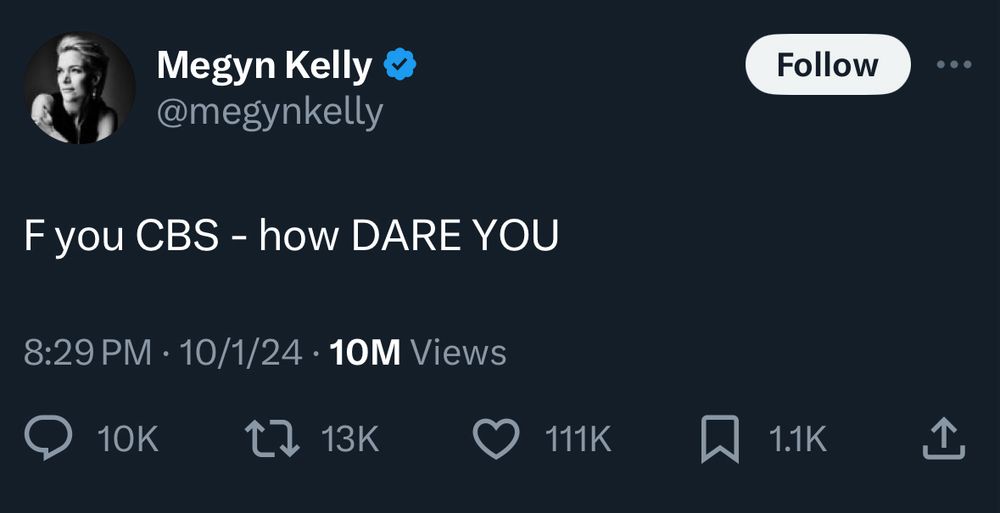
Task: Click the 13K reposts count
Action: pyautogui.click(x=350, y=439)
